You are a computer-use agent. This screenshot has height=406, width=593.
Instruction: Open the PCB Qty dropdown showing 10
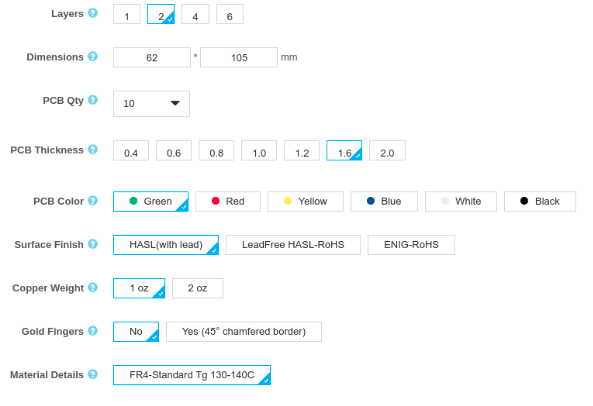tap(151, 104)
